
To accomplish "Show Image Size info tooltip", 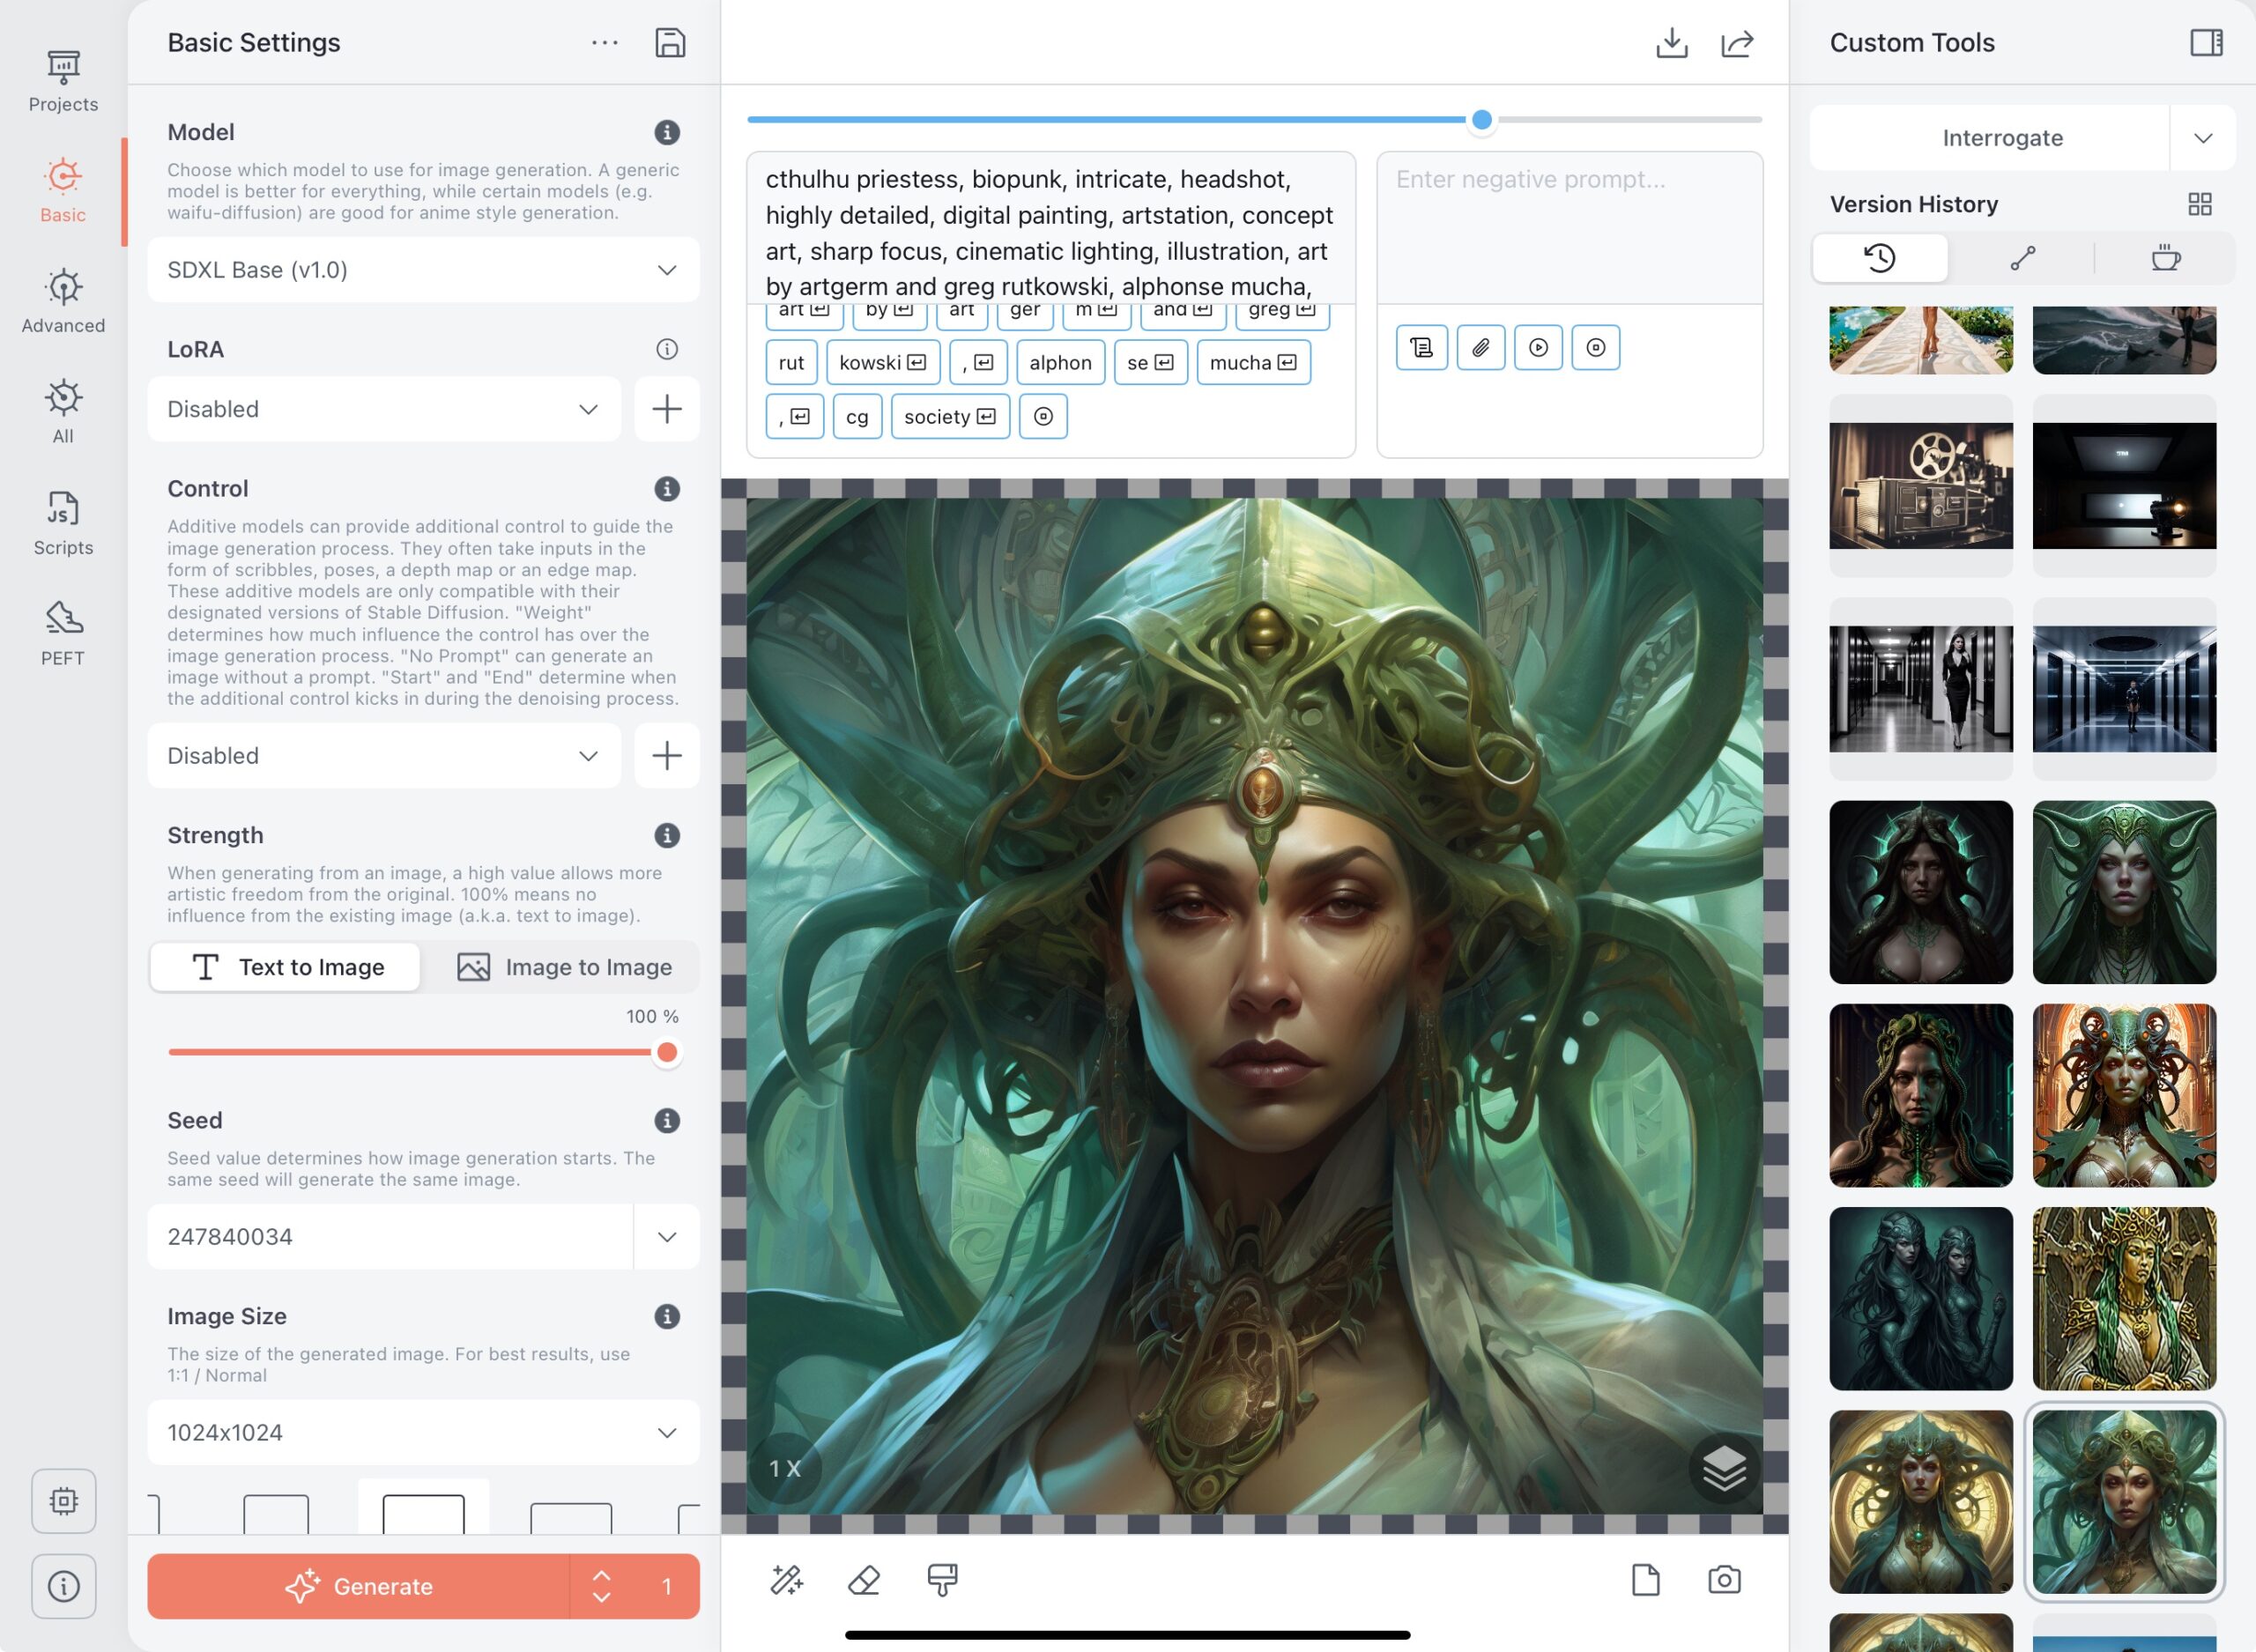I will pyautogui.click(x=667, y=1317).
